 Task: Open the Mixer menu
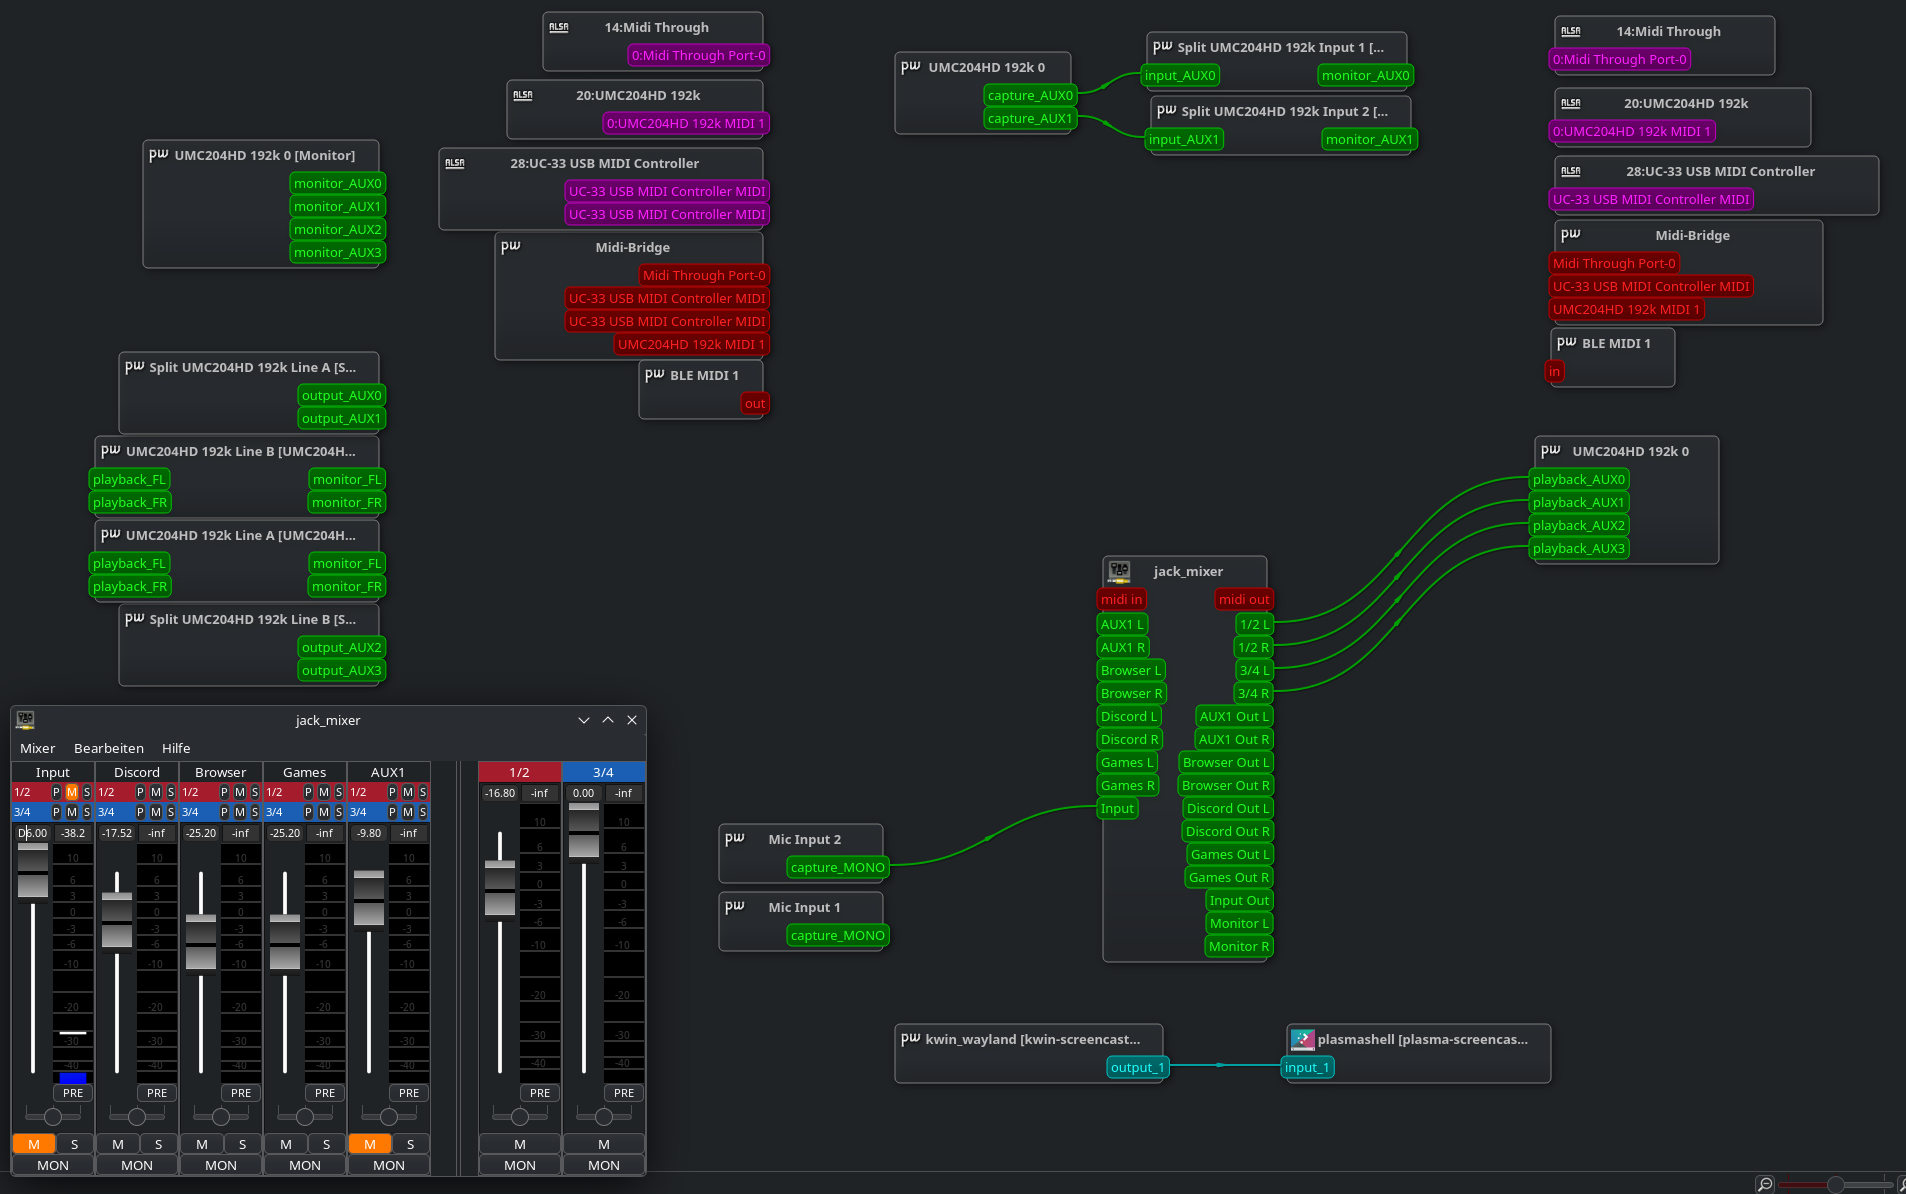38,748
